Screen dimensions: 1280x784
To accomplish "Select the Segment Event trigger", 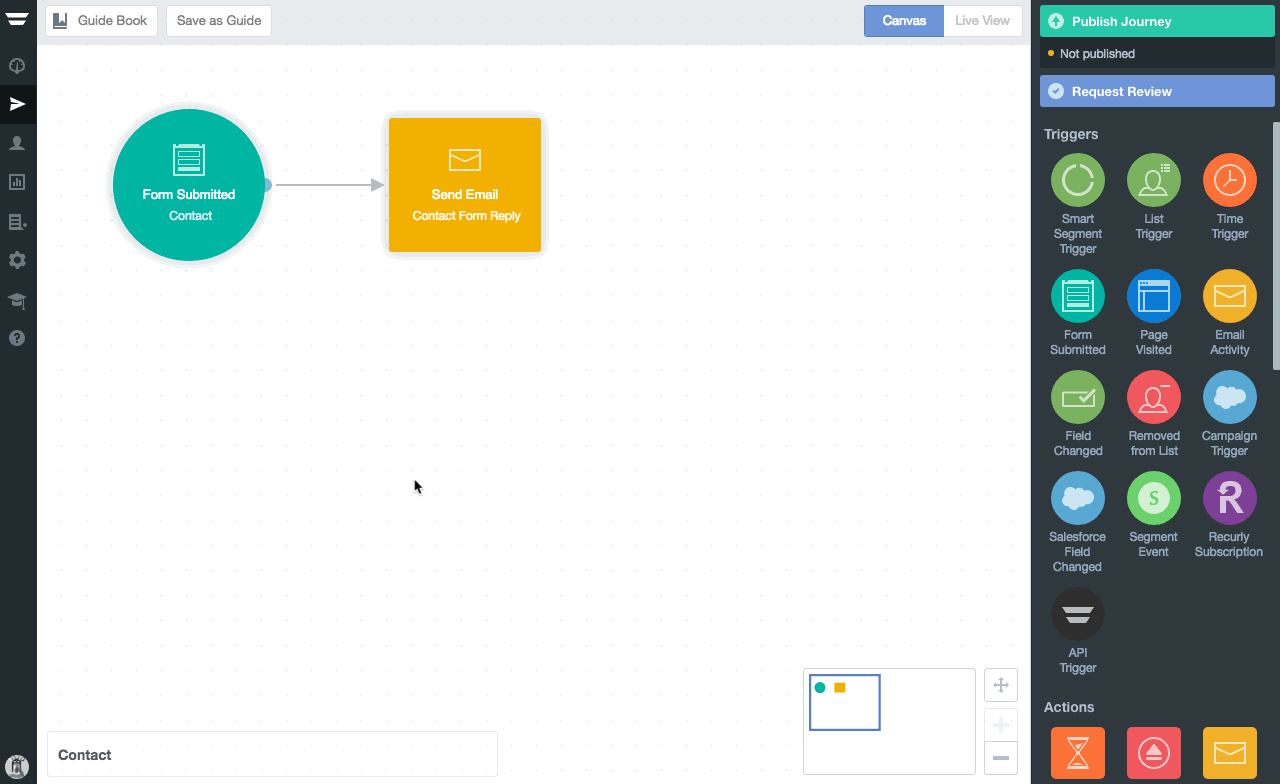I will click(1153, 498).
